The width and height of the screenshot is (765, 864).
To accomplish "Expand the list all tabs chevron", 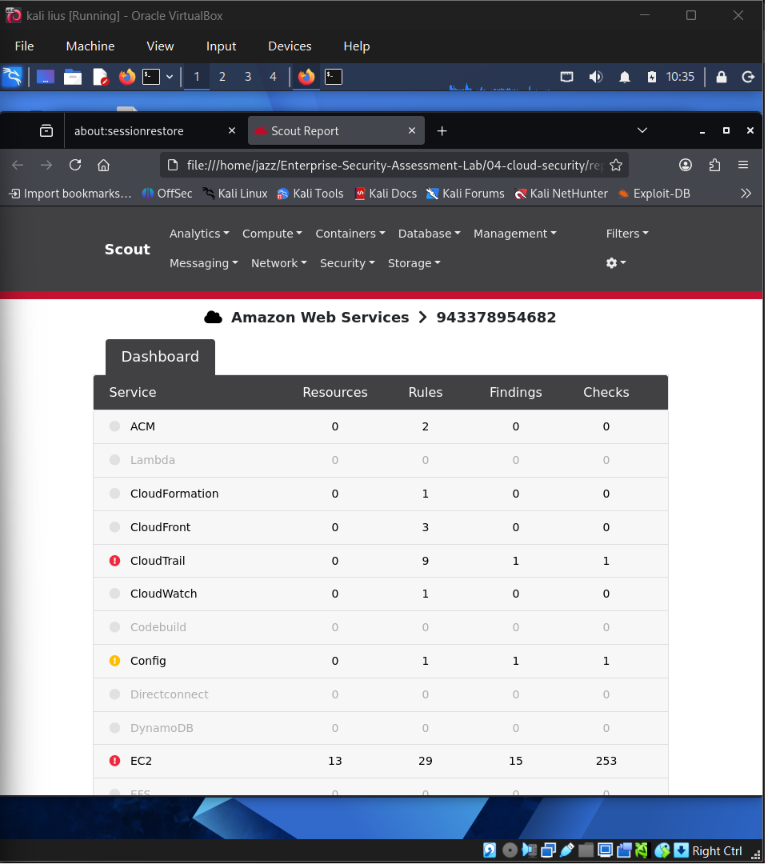I will (642, 131).
